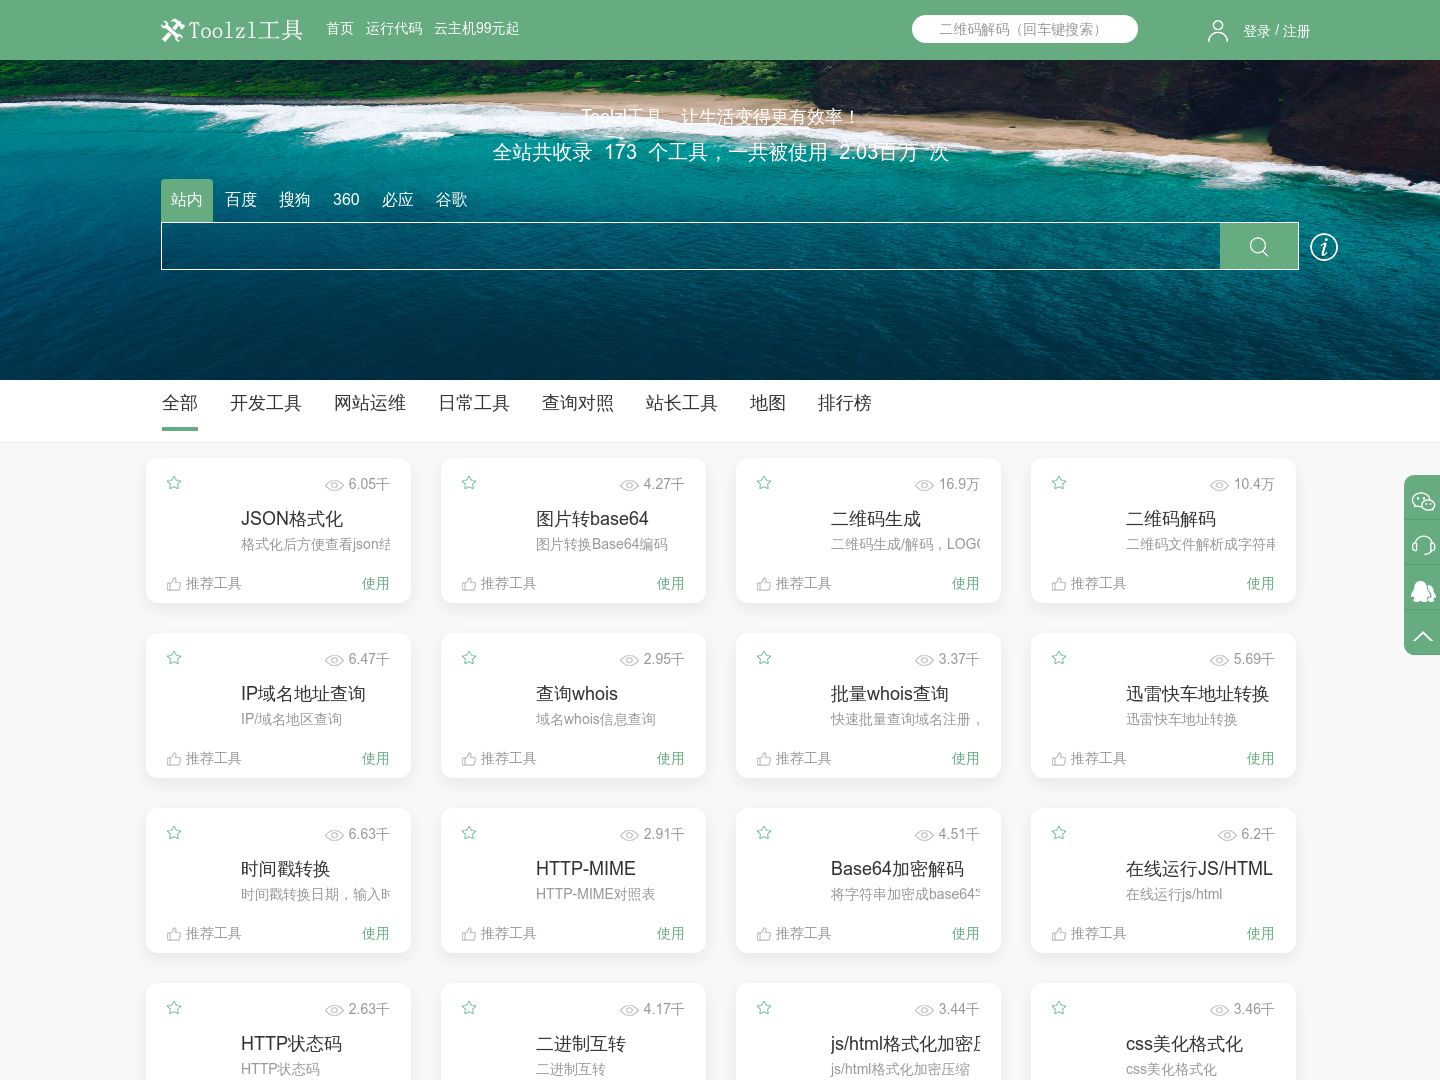Focus the 二维码解码 header search box
This screenshot has width=1440, height=1080.
click(1025, 29)
